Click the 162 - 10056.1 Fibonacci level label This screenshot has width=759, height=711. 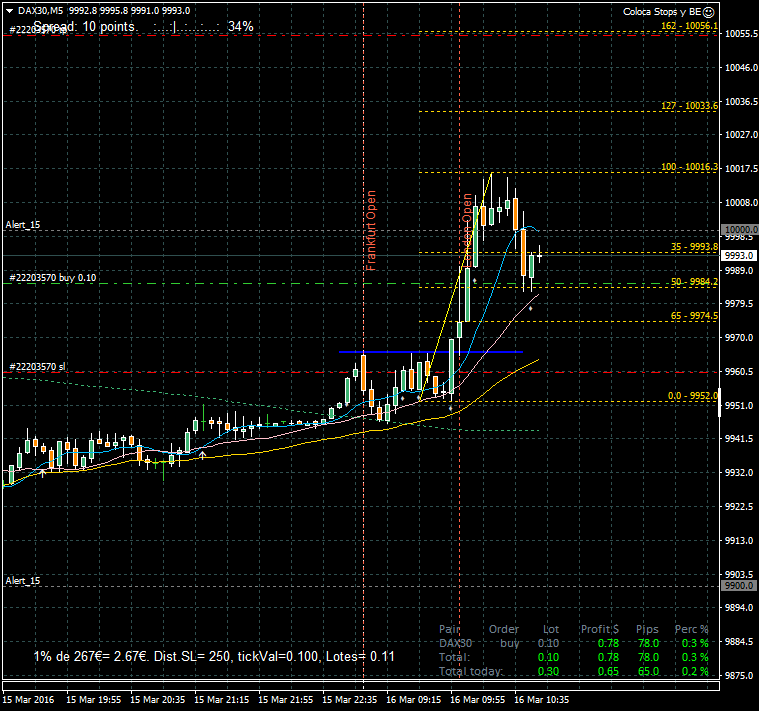click(x=690, y=26)
